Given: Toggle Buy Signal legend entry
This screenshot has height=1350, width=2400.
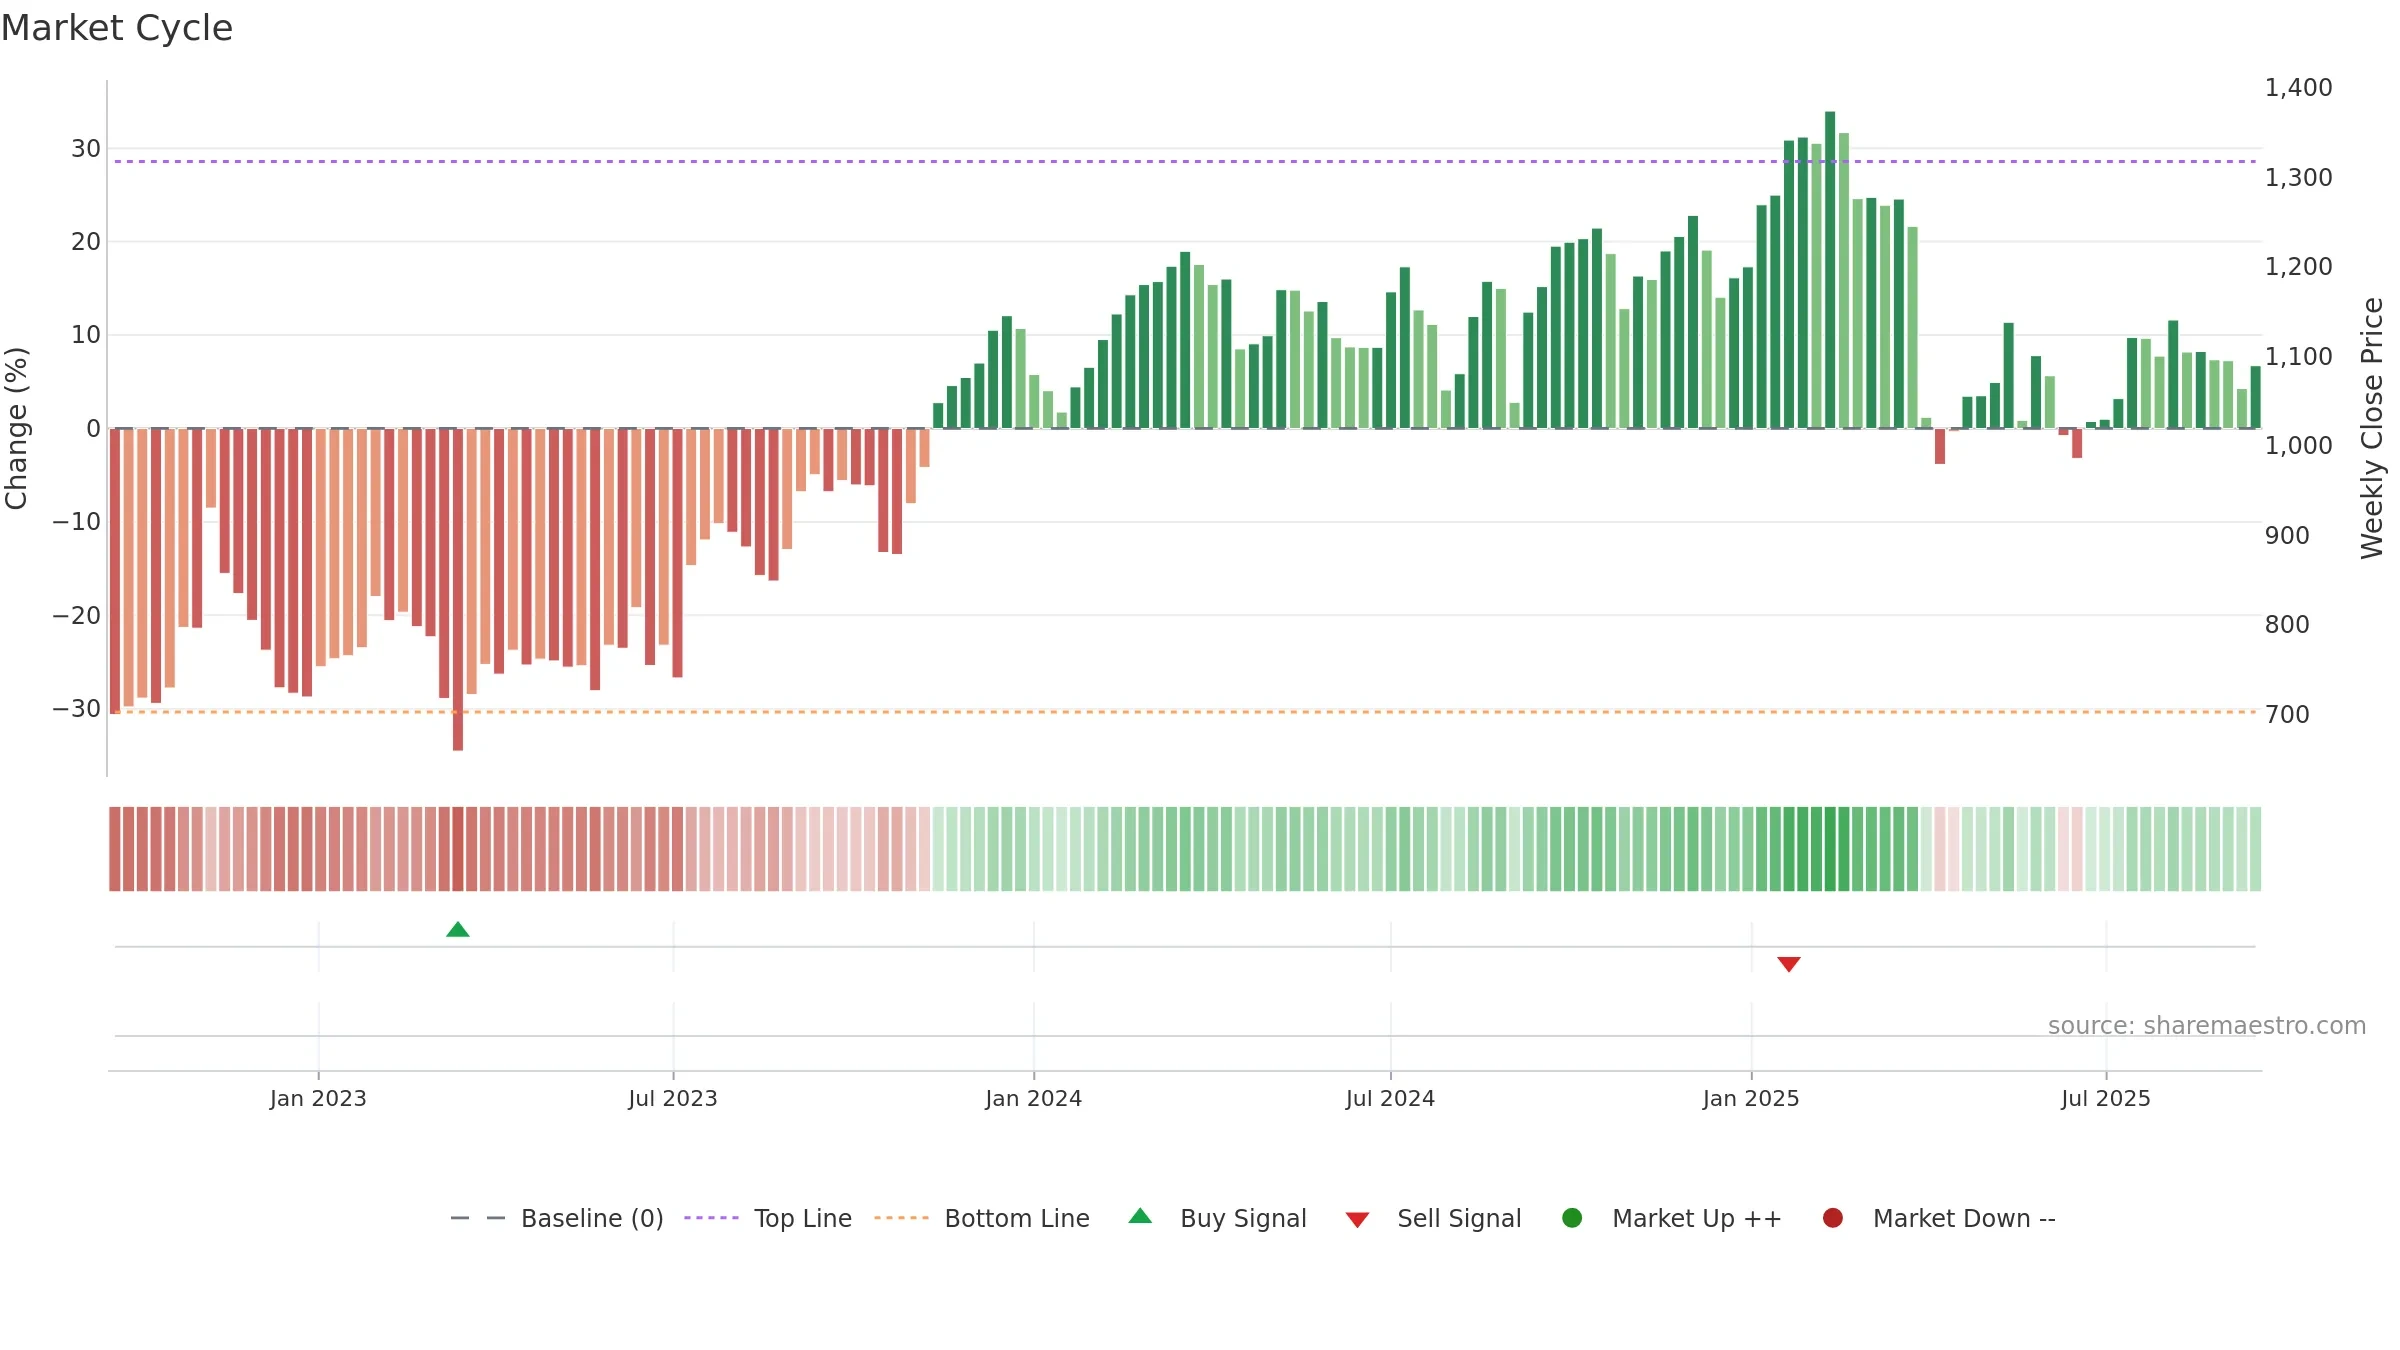Looking at the screenshot, I should (x=1217, y=1218).
